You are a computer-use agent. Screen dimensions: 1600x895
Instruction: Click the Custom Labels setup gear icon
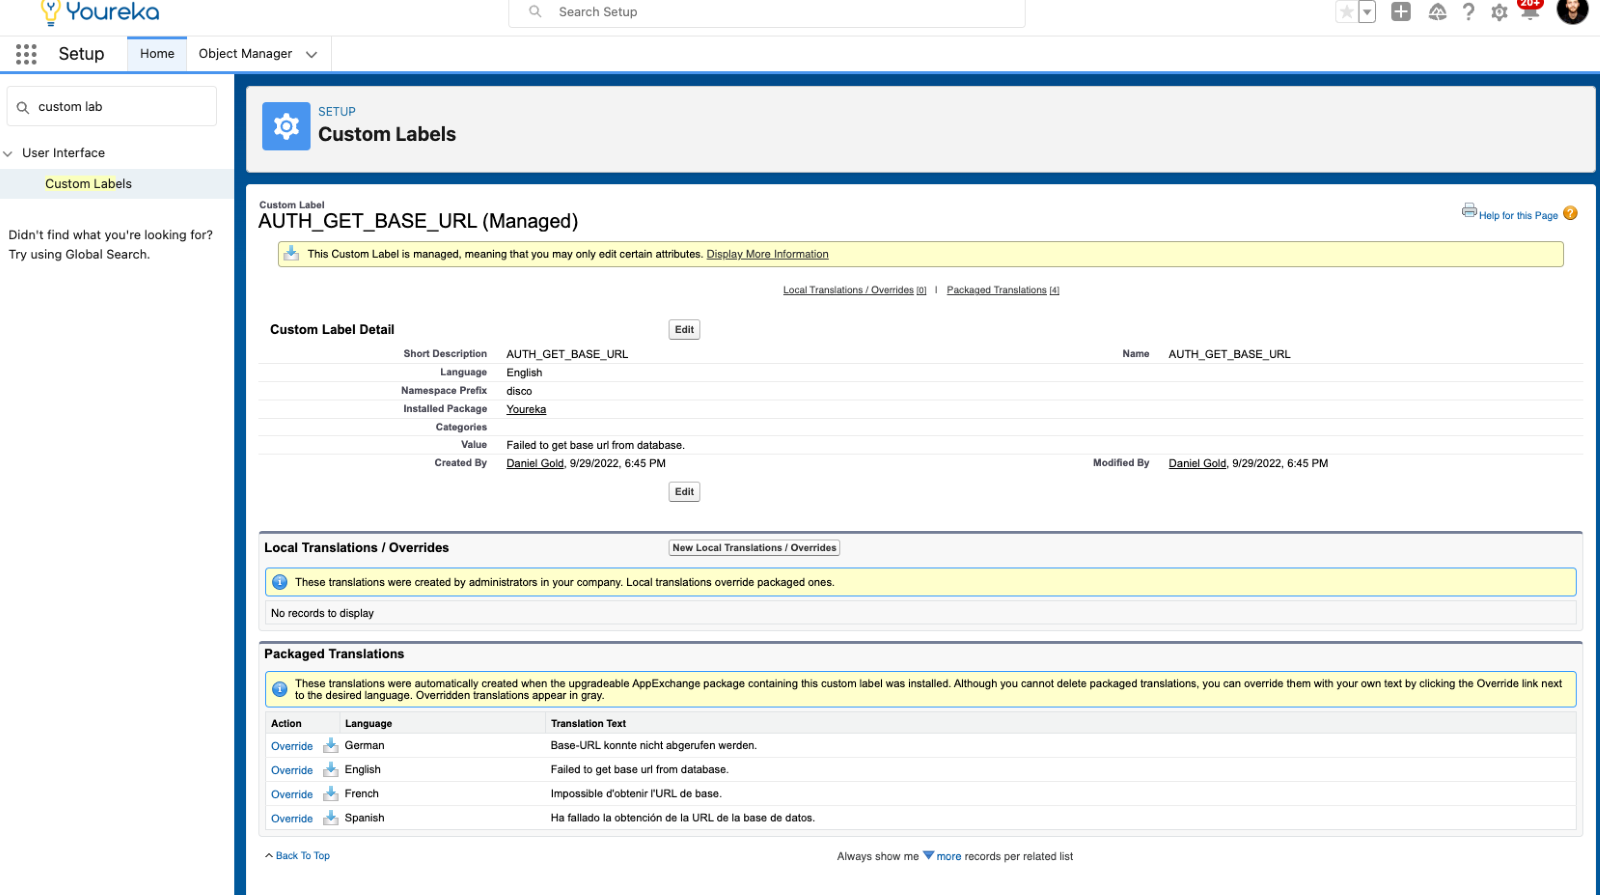(x=286, y=126)
